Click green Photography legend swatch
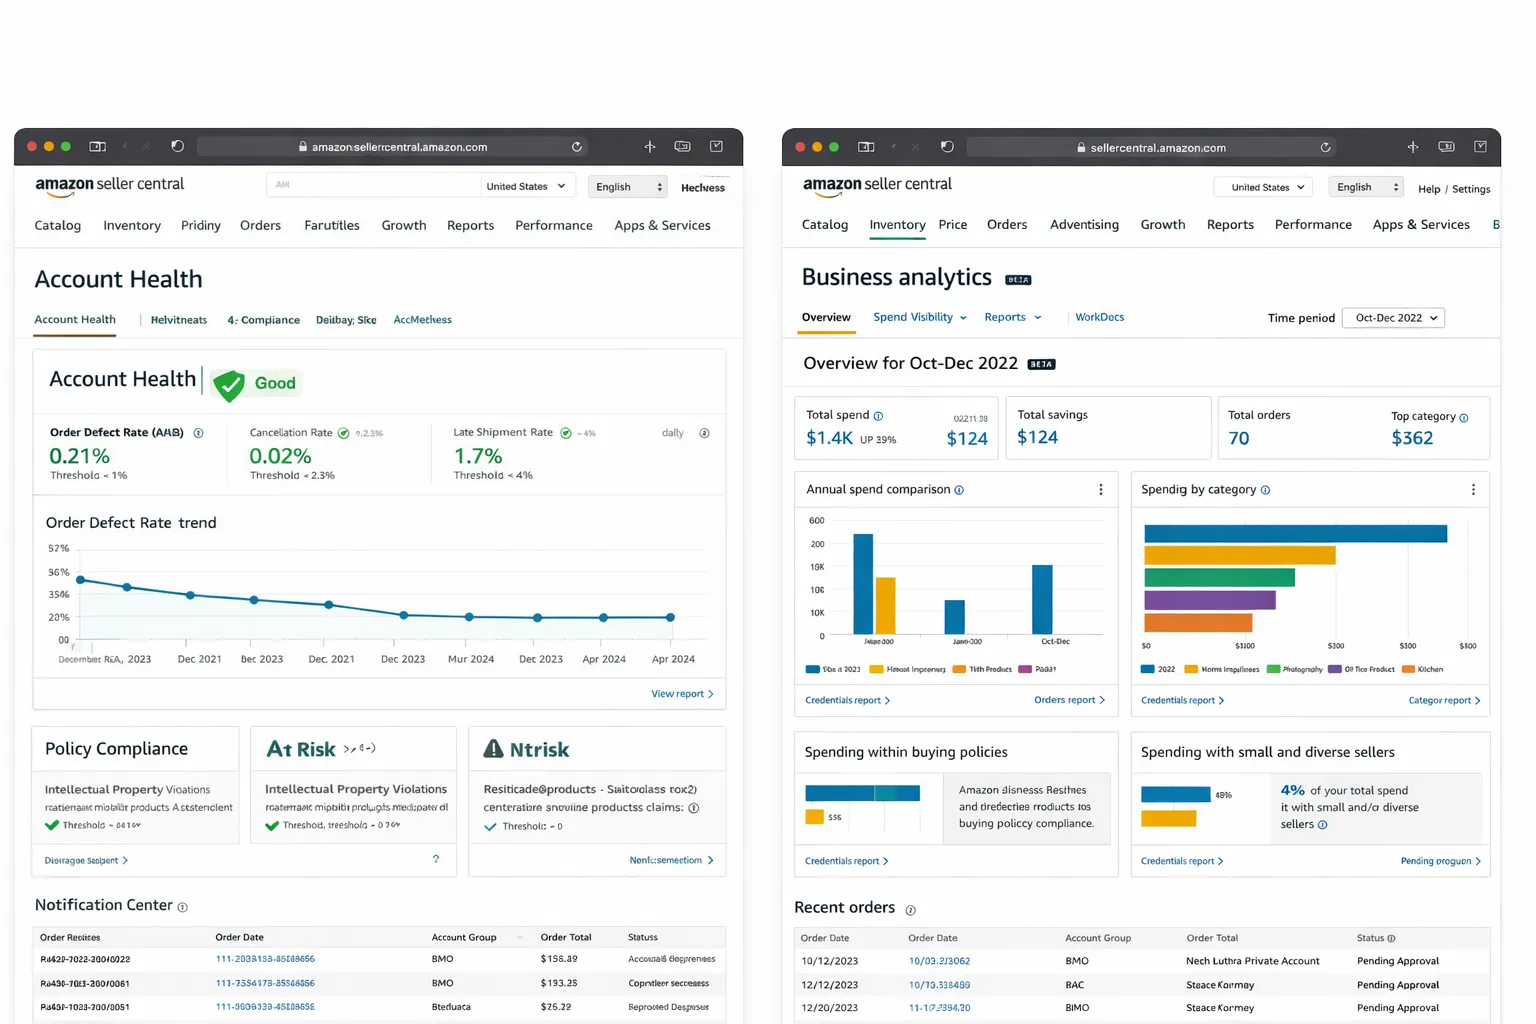The image size is (1536, 1024). (x=1273, y=669)
